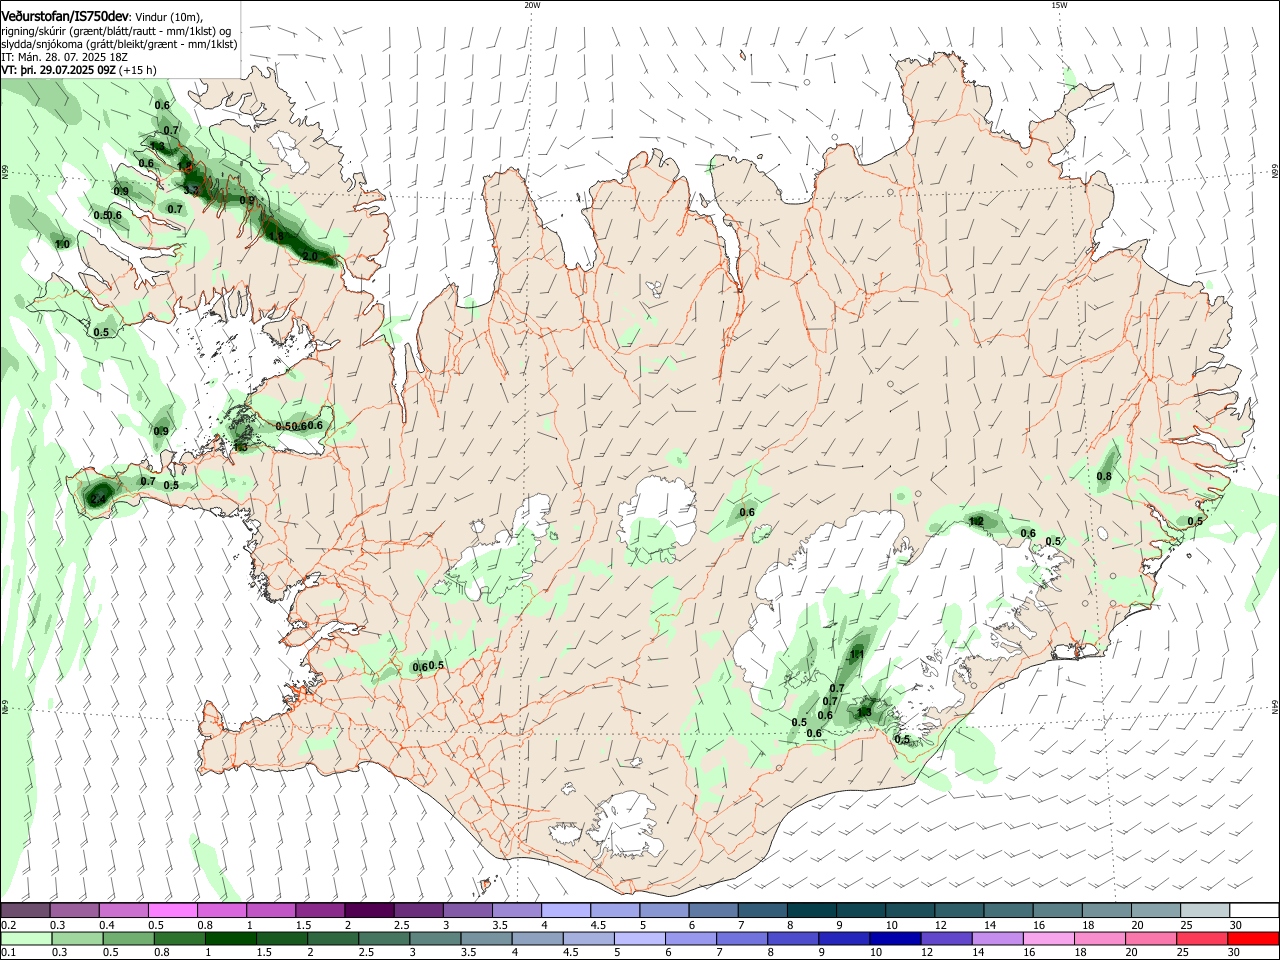Pick the dark purple swatch labeled 2 in top legend
The height and width of the screenshot is (960, 1280).
point(369,910)
